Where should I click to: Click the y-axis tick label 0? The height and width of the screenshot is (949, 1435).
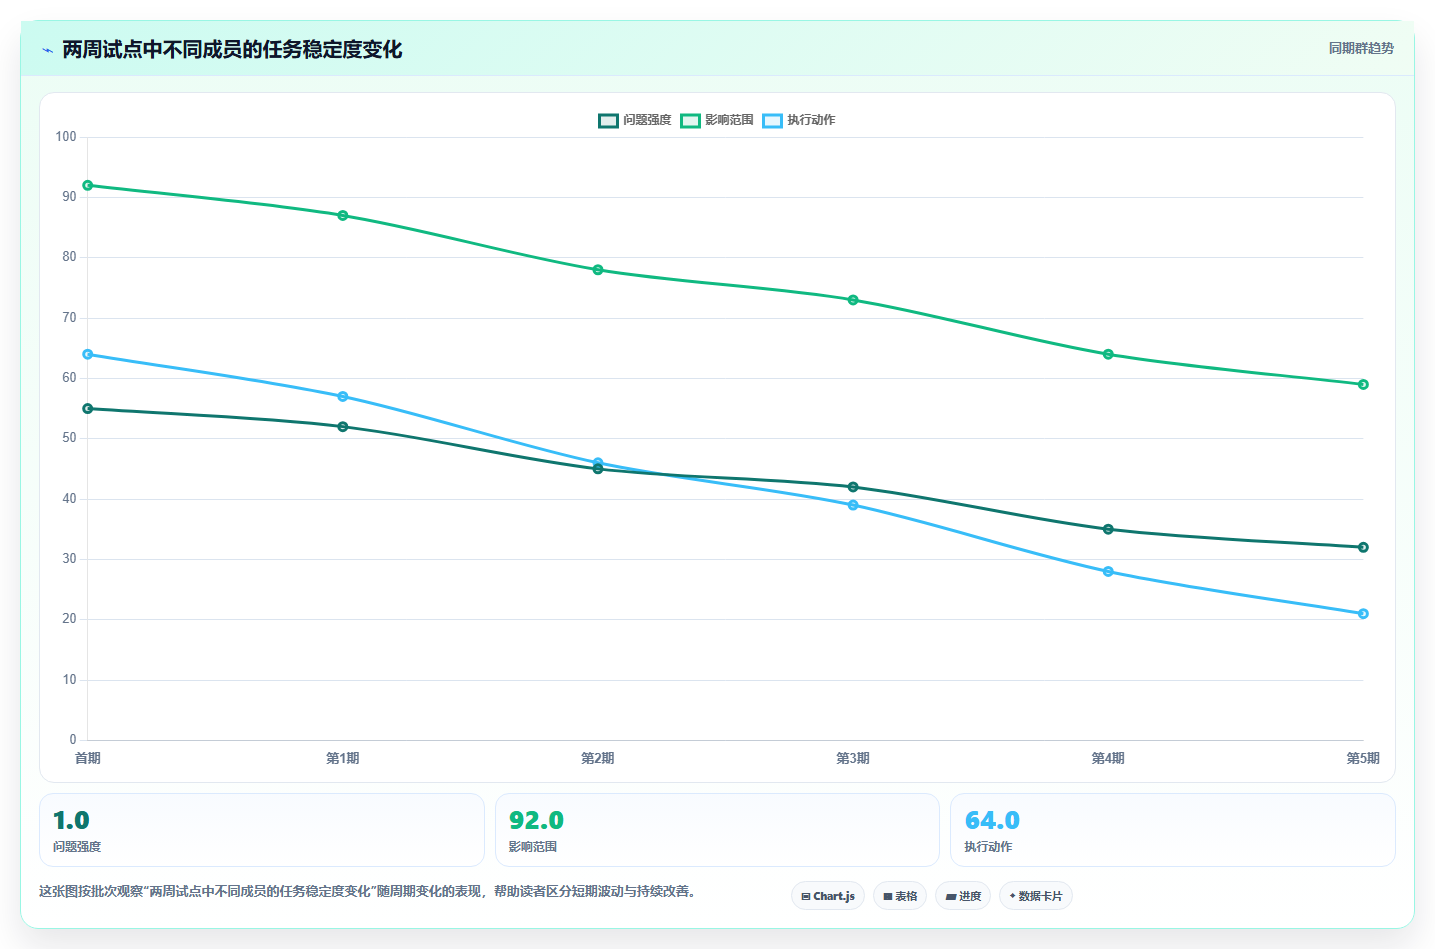click(73, 740)
